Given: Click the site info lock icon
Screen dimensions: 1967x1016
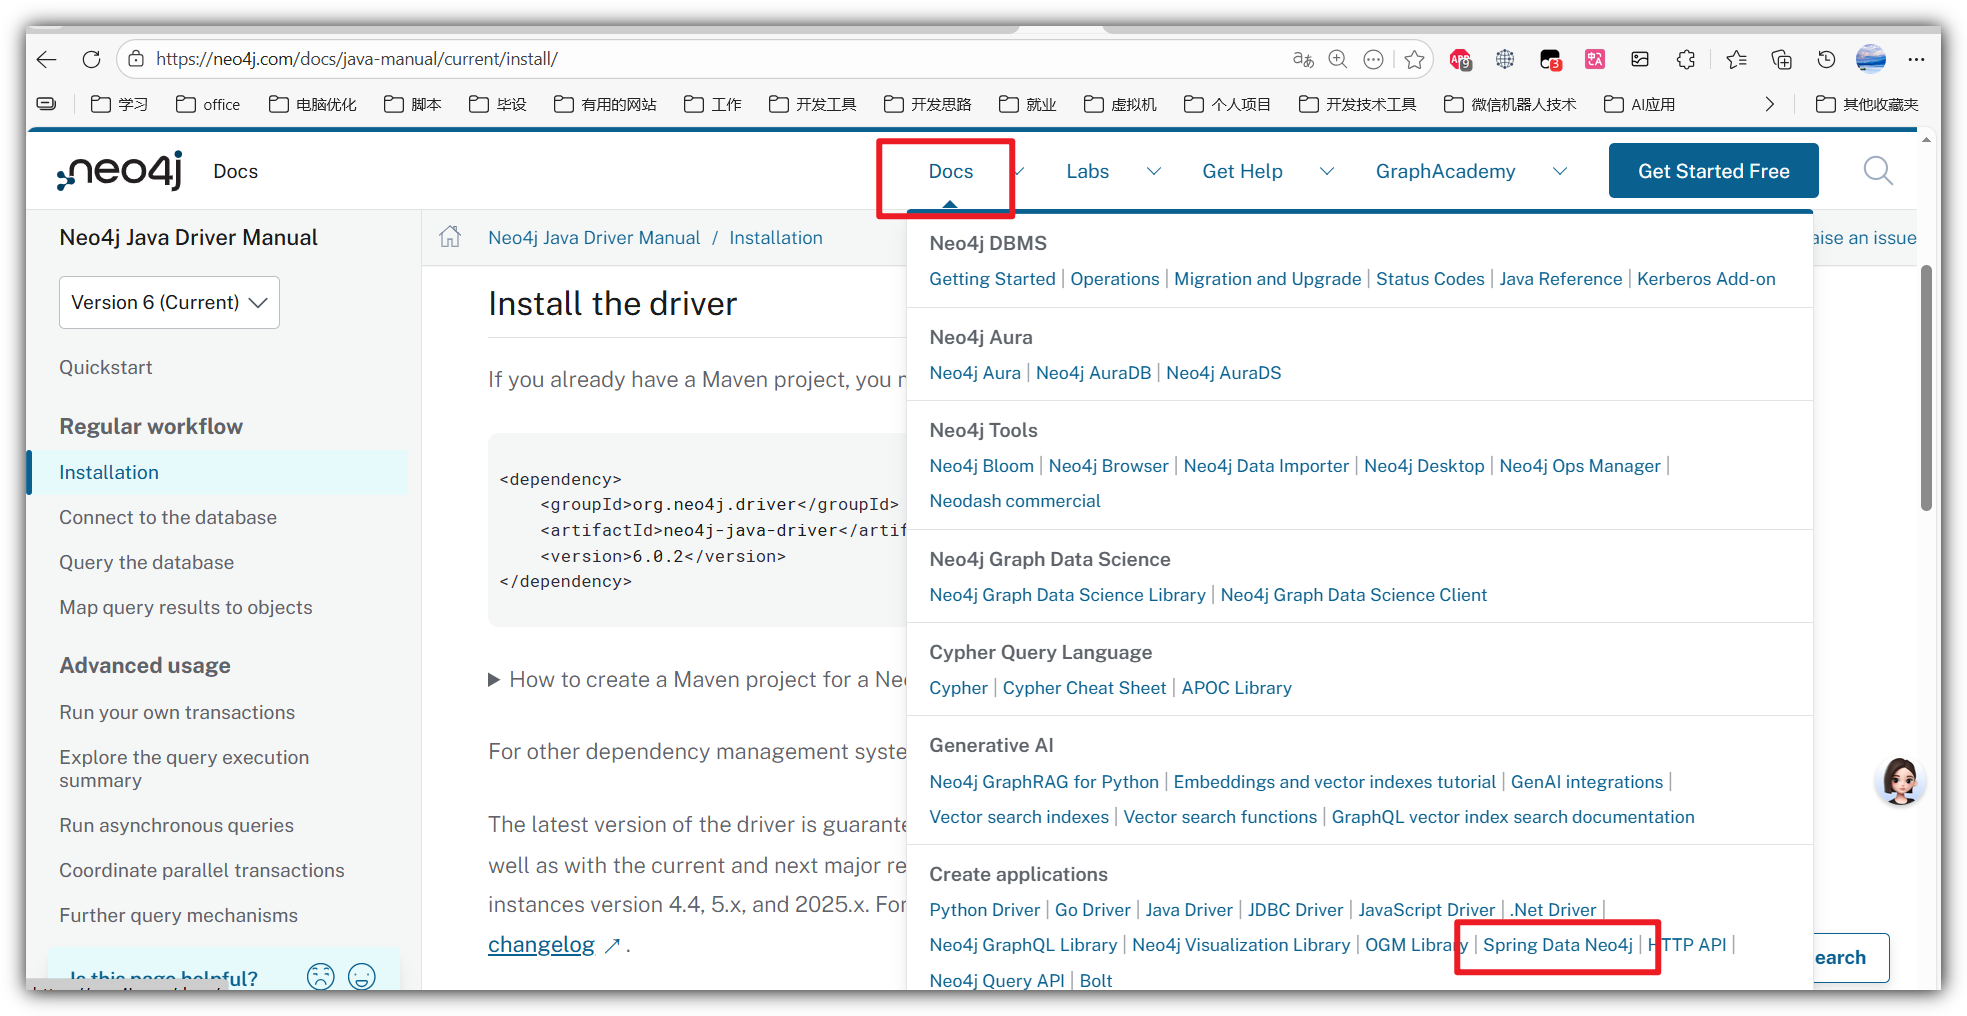Looking at the screenshot, I should (137, 59).
